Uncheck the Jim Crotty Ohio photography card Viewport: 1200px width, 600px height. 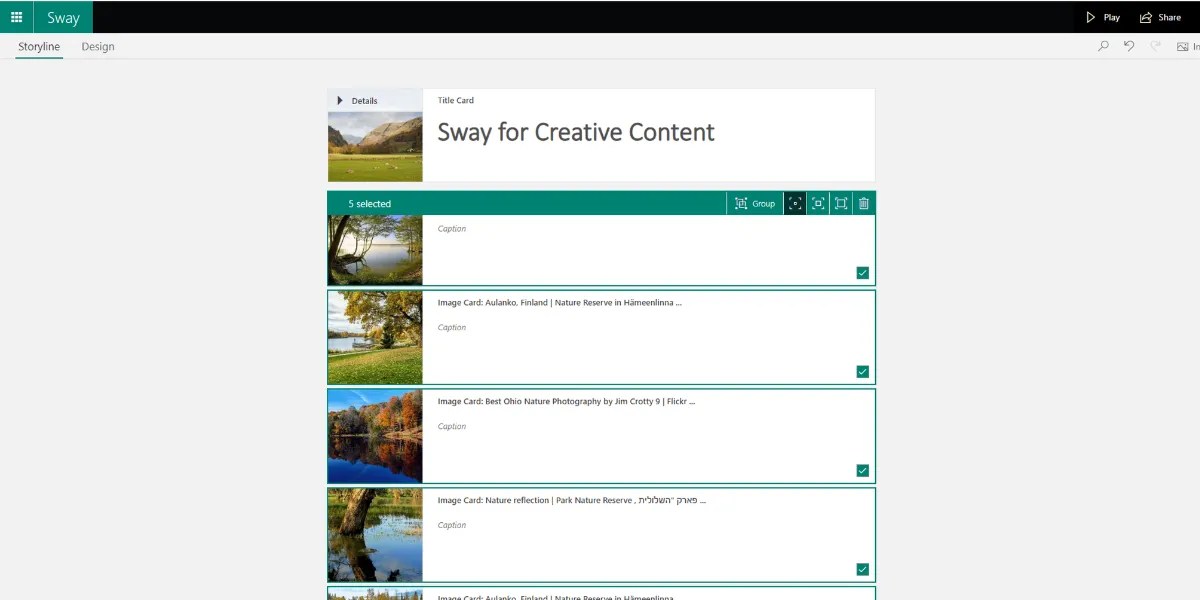coord(862,469)
